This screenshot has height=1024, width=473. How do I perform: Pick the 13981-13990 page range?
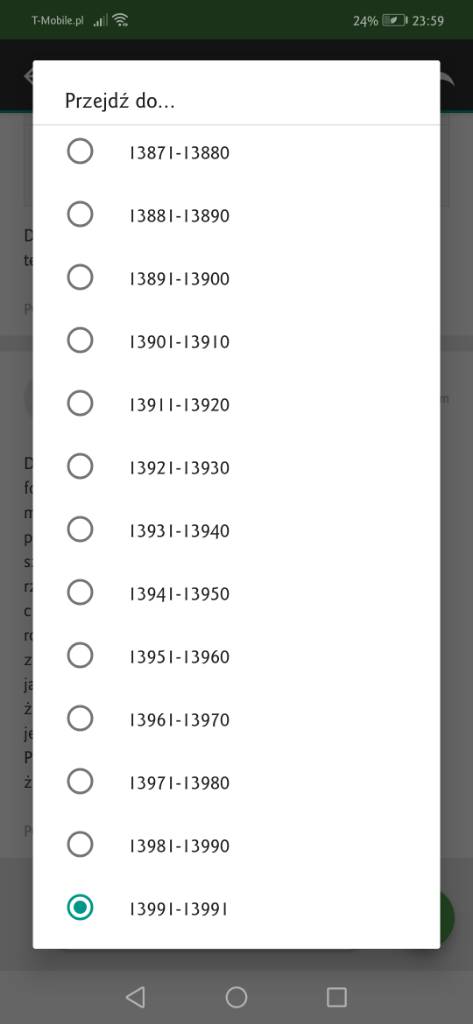pyautogui.click(x=236, y=845)
